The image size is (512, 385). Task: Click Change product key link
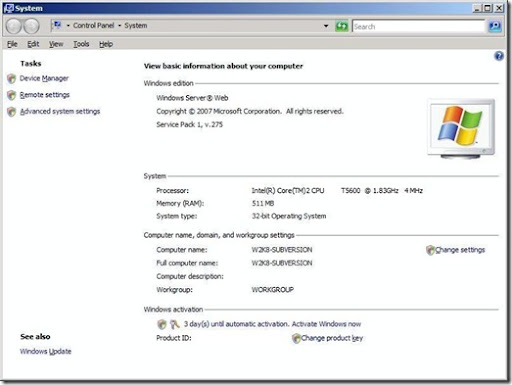coord(332,338)
